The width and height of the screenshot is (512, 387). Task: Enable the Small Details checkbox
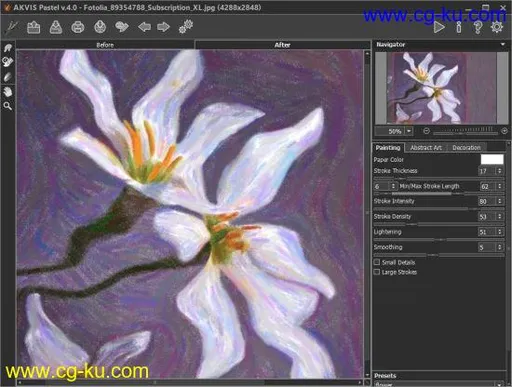[x=377, y=262]
